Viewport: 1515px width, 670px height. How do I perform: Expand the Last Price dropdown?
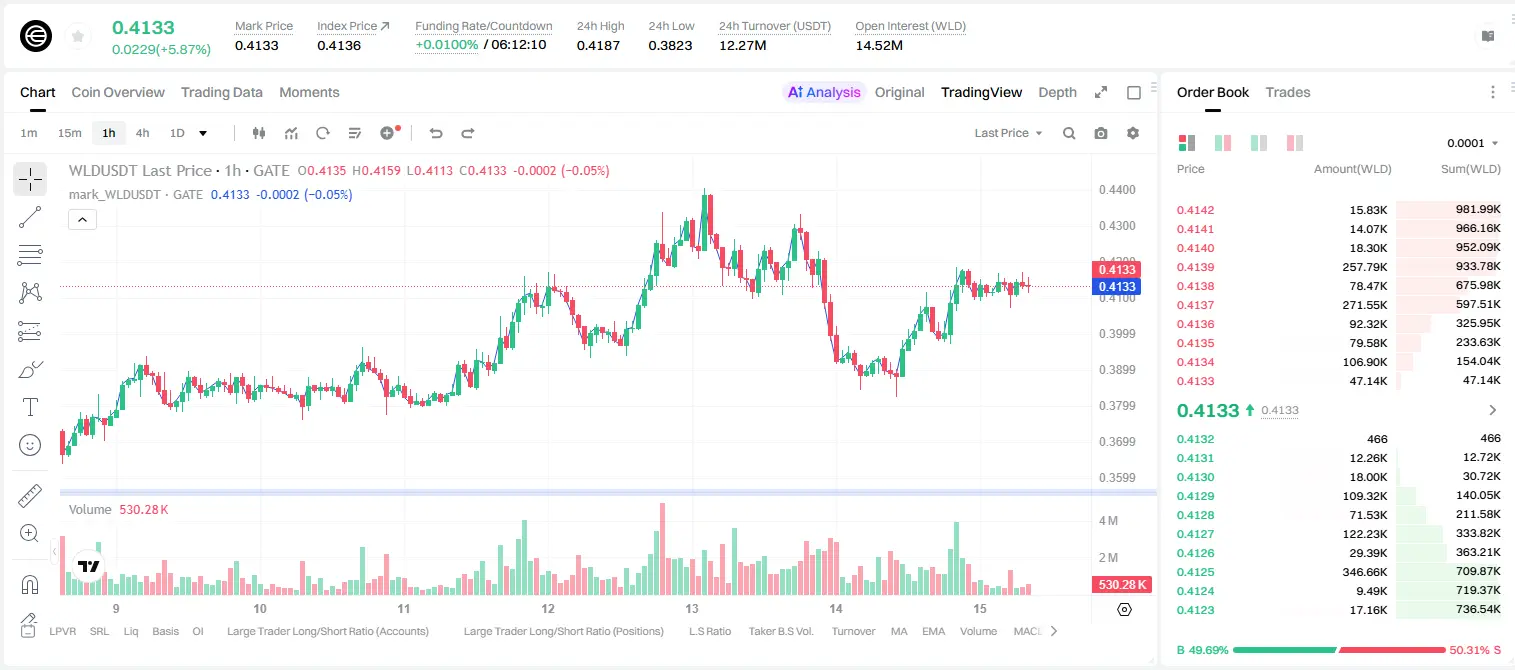(x=1008, y=133)
